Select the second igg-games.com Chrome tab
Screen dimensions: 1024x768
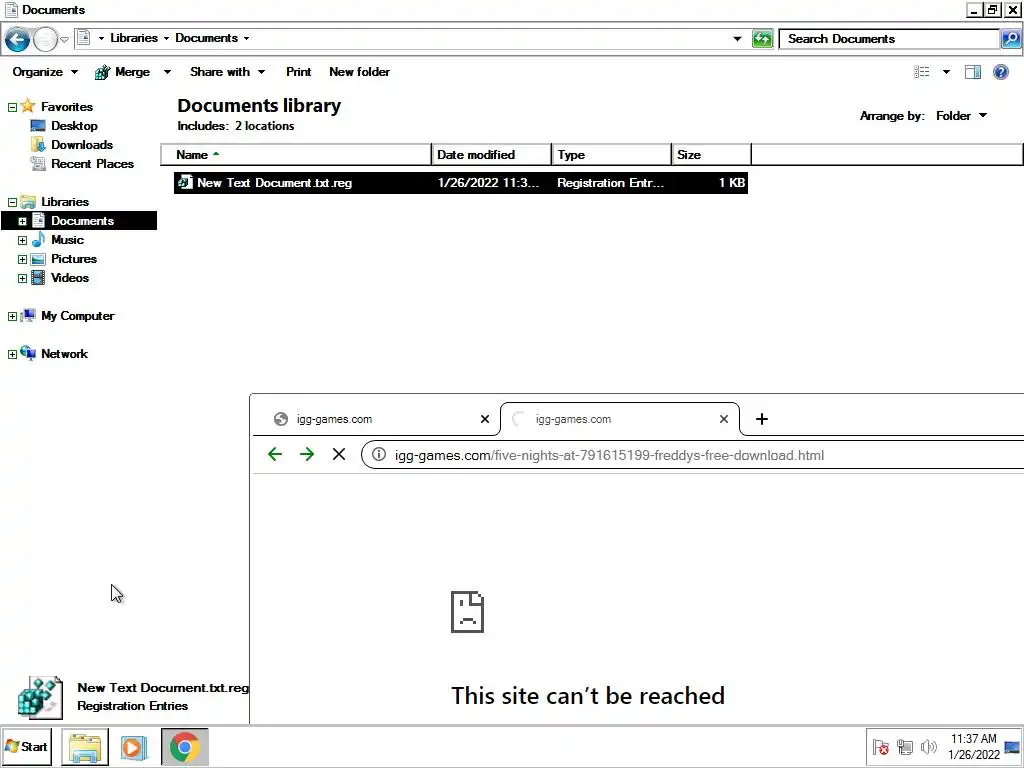tap(619, 419)
